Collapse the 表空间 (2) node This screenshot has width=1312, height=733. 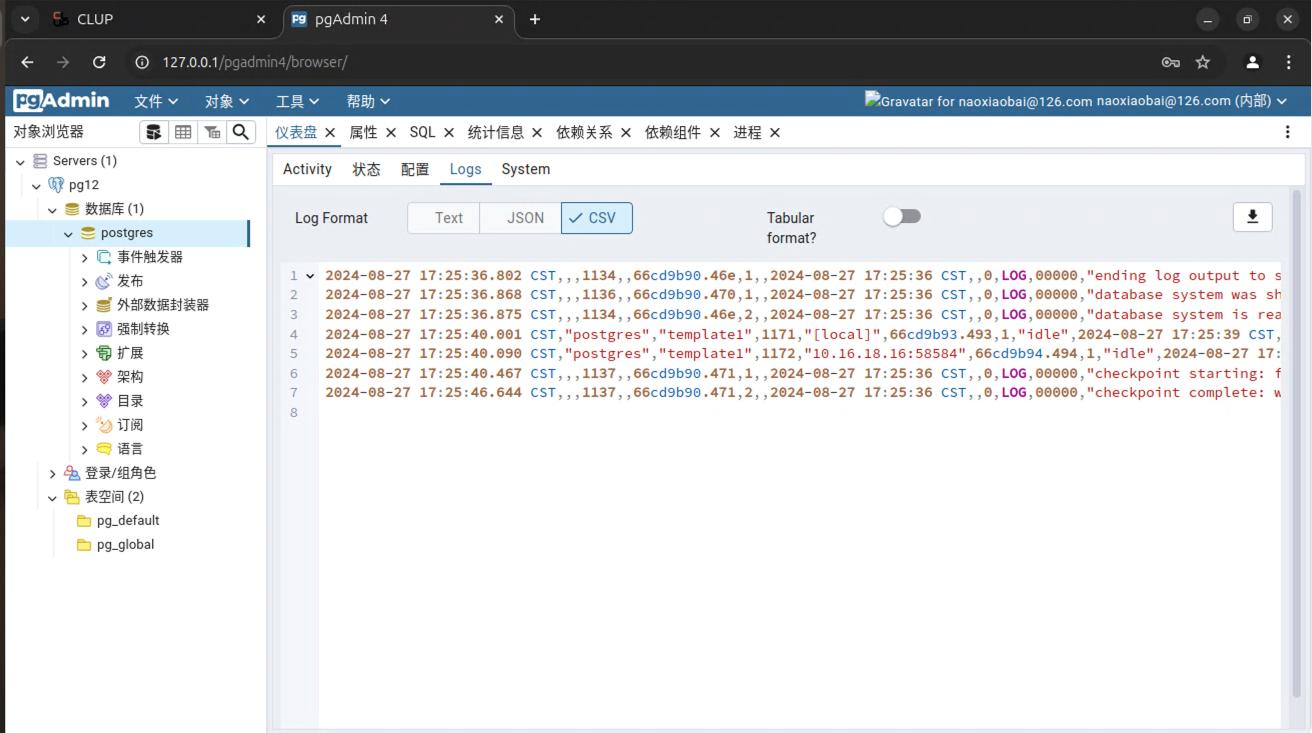(52, 497)
